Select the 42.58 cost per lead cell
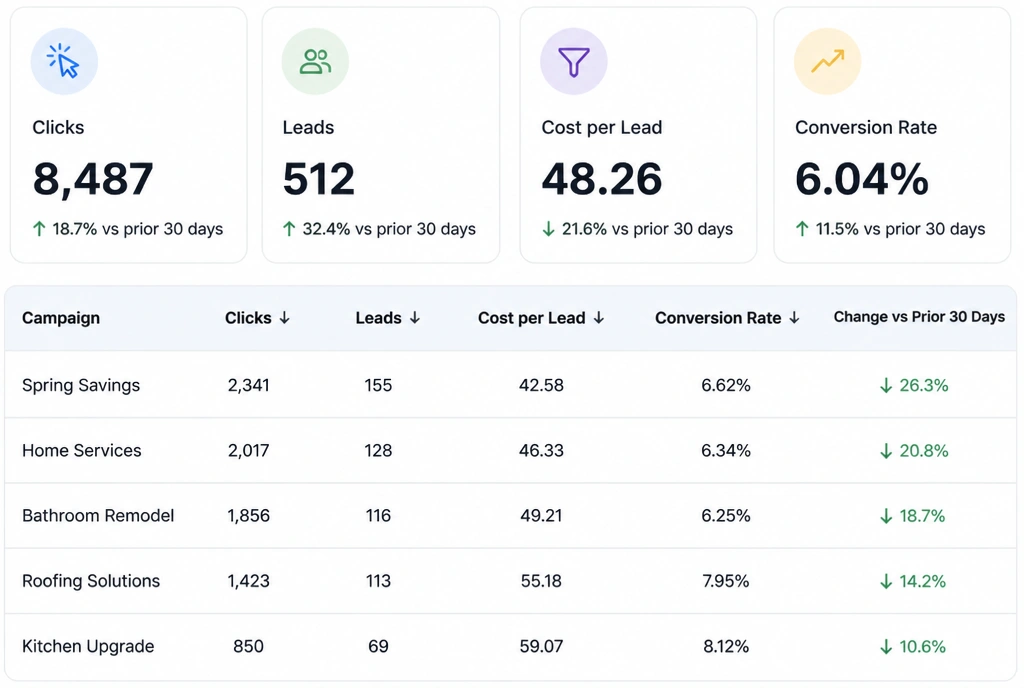The image size is (1024, 688). click(x=541, y=385)
